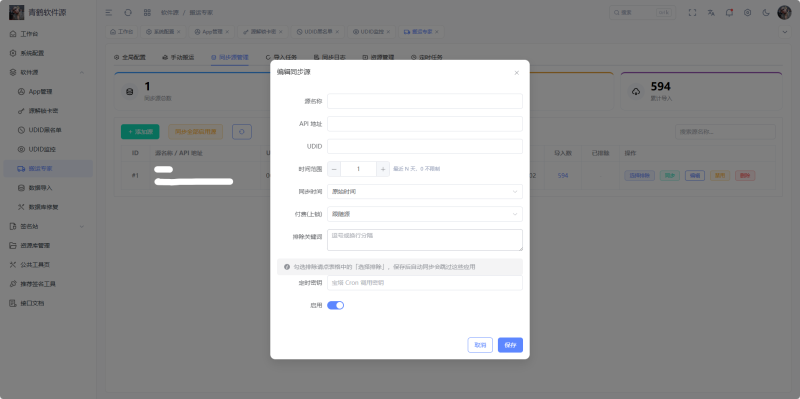Click the refresh icon in top header
Viewport: 800px width, 399px height.
128,12
